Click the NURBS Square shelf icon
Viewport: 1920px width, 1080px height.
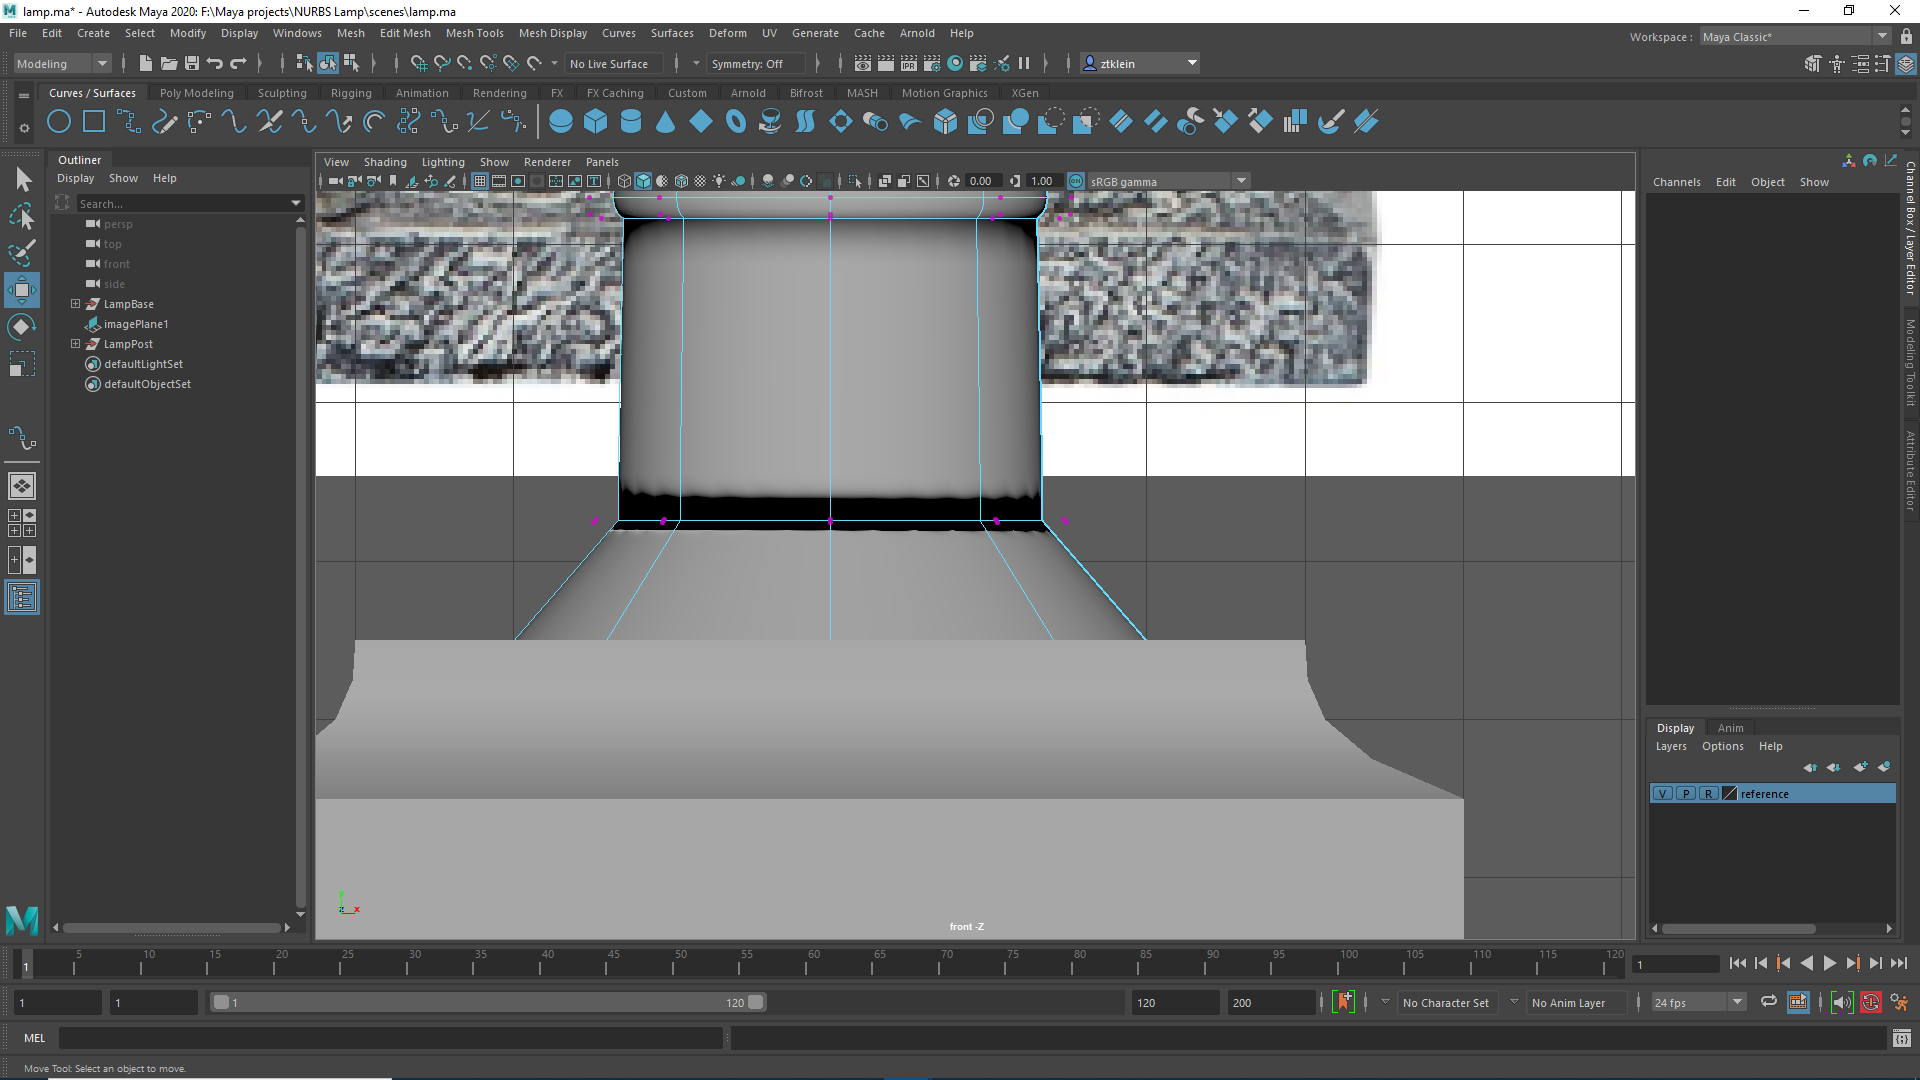tap(94, 122)
